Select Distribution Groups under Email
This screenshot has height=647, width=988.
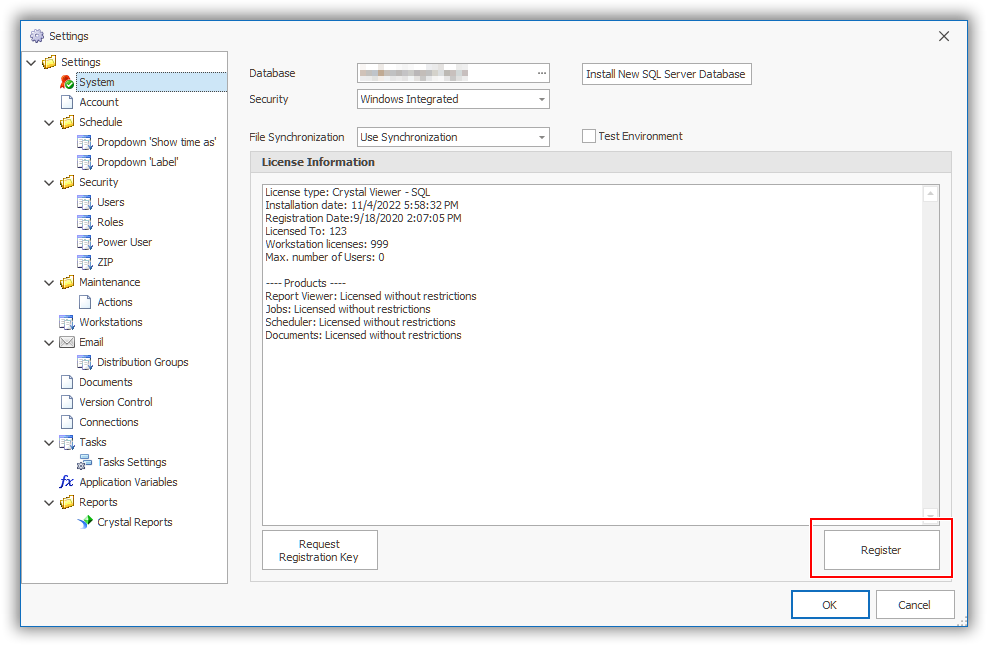[142, 362]
